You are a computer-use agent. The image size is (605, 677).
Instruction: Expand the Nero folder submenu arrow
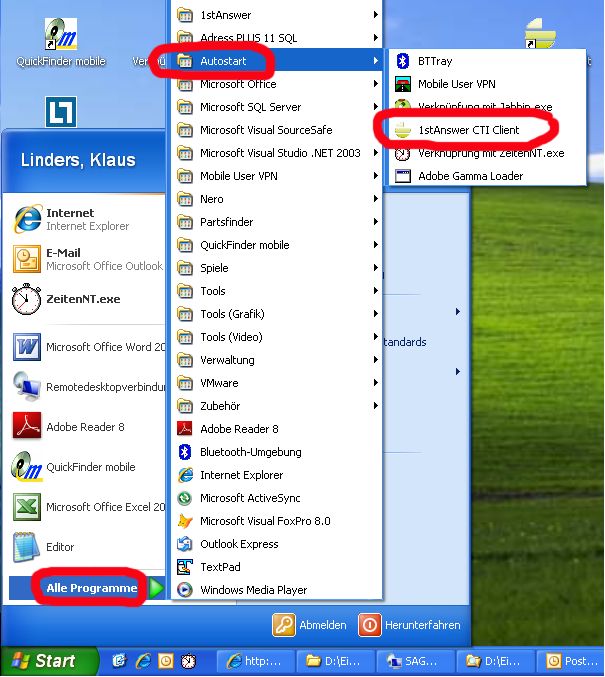coord(376,199)
